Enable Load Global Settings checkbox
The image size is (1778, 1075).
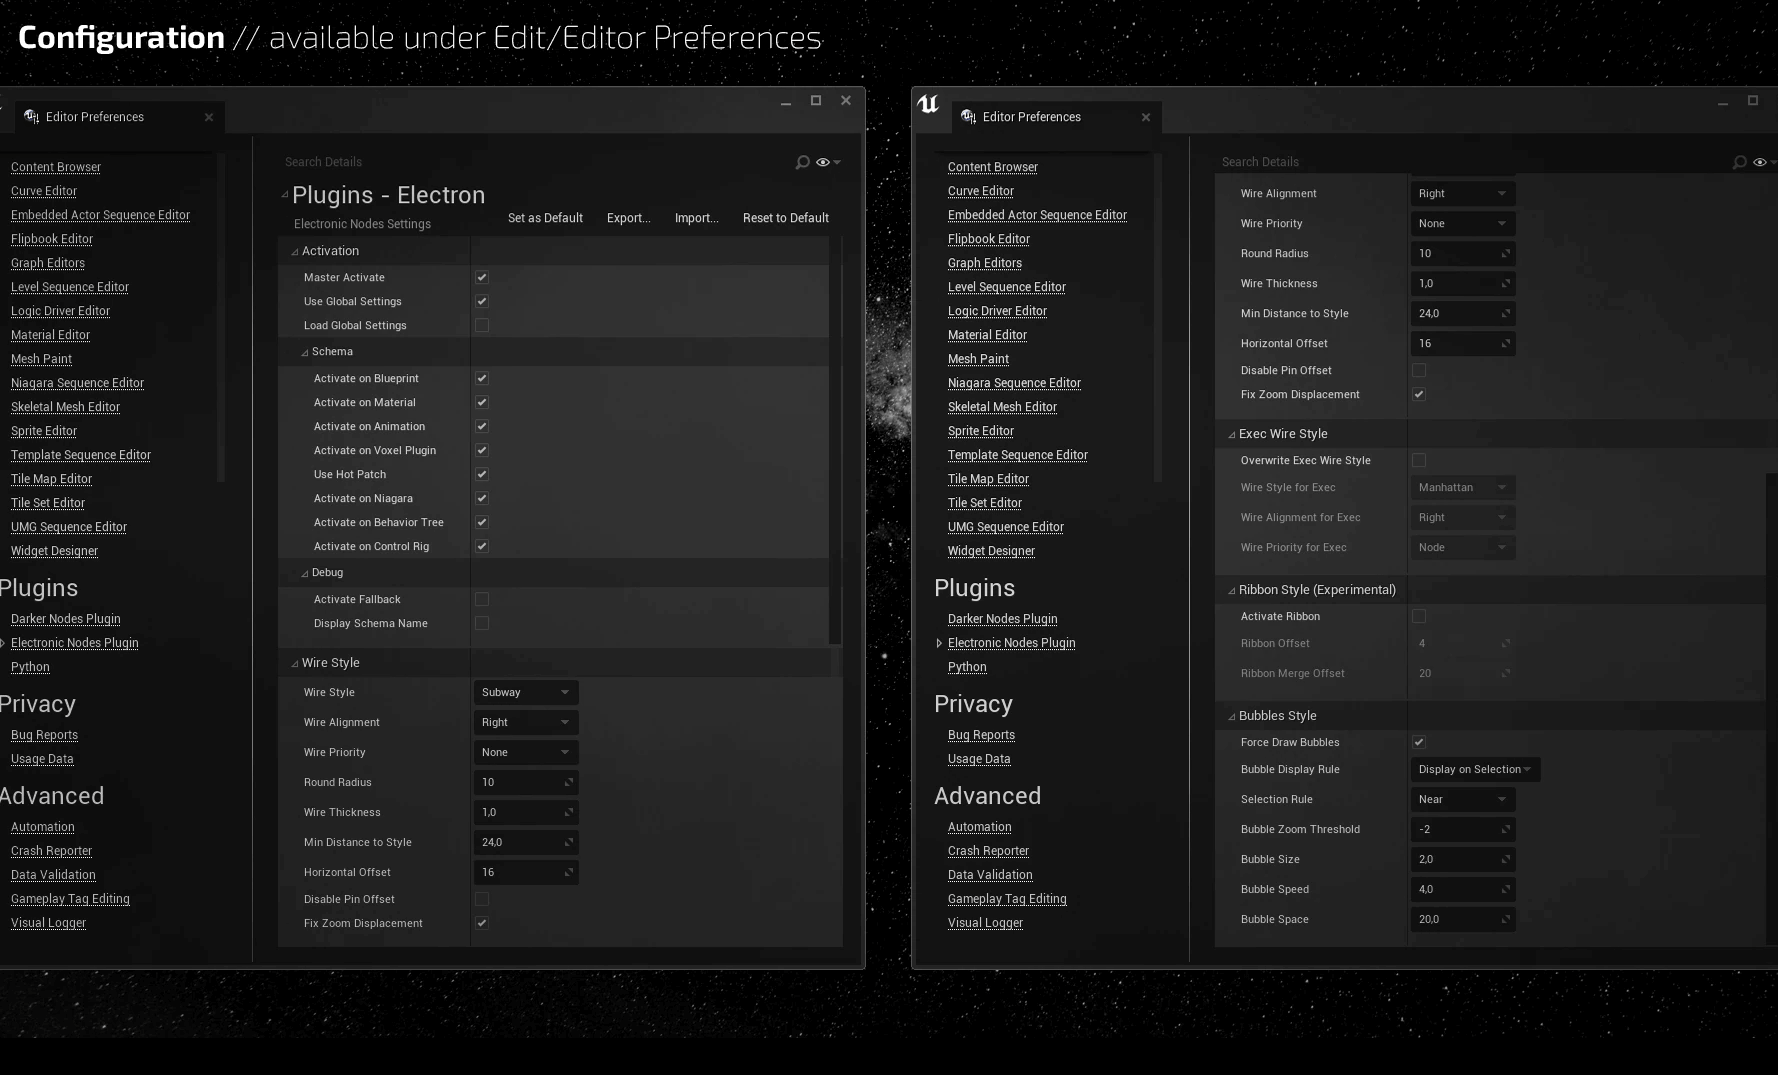[x=482, y=325]
